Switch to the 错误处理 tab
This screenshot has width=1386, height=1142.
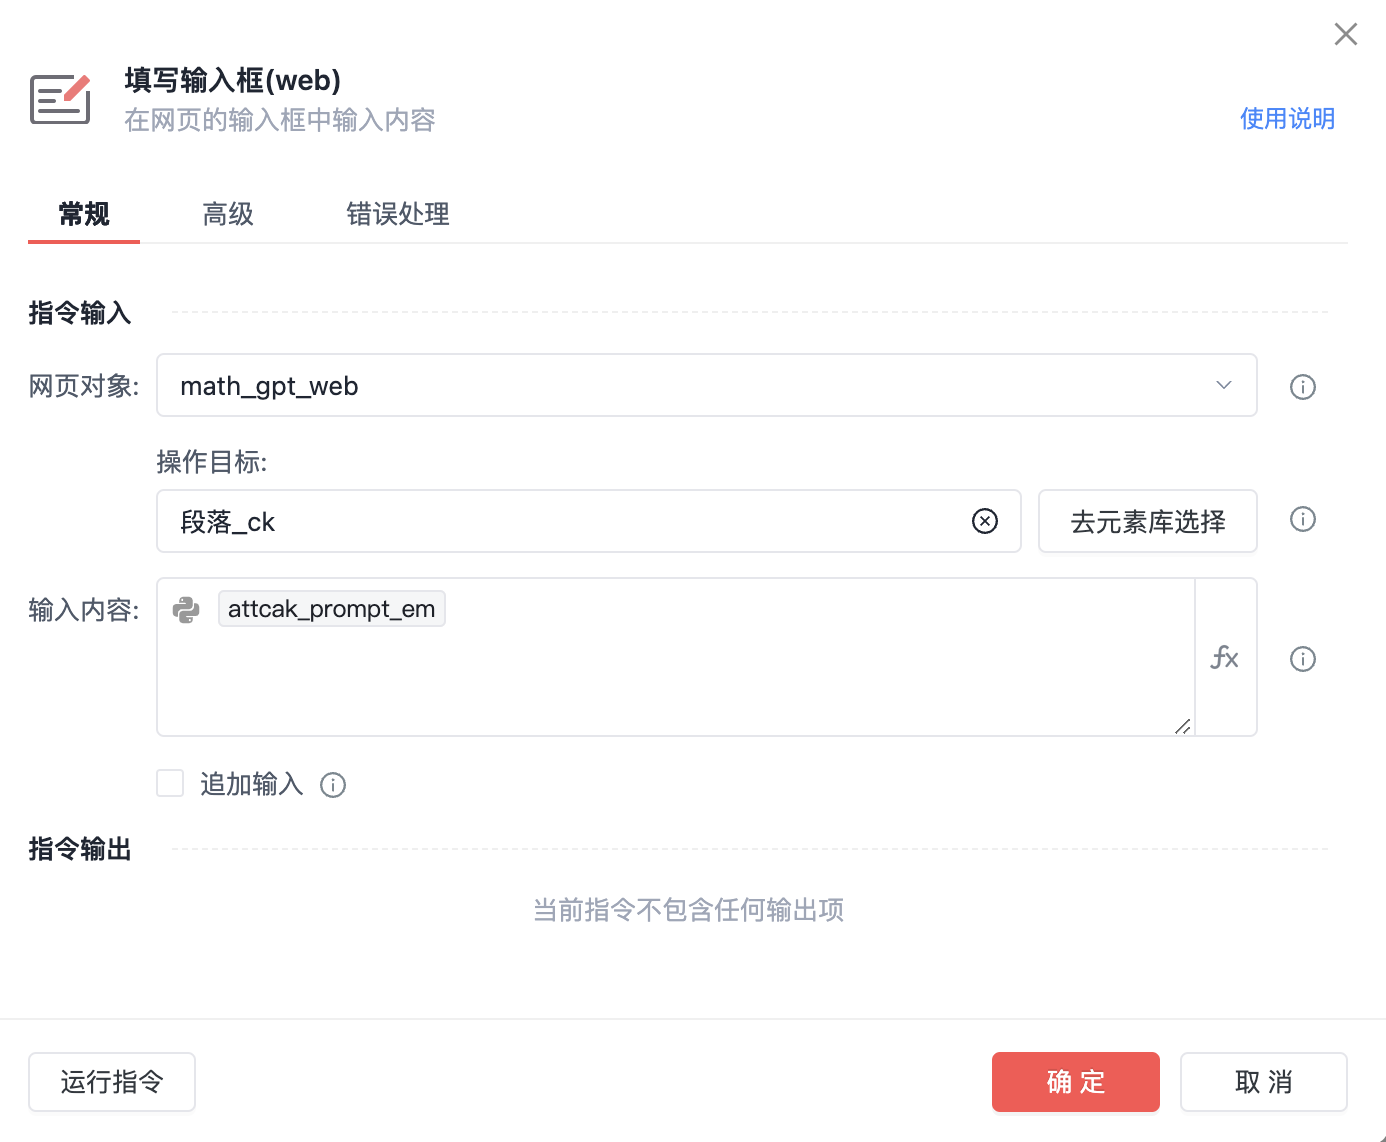[x=397, y=214]
